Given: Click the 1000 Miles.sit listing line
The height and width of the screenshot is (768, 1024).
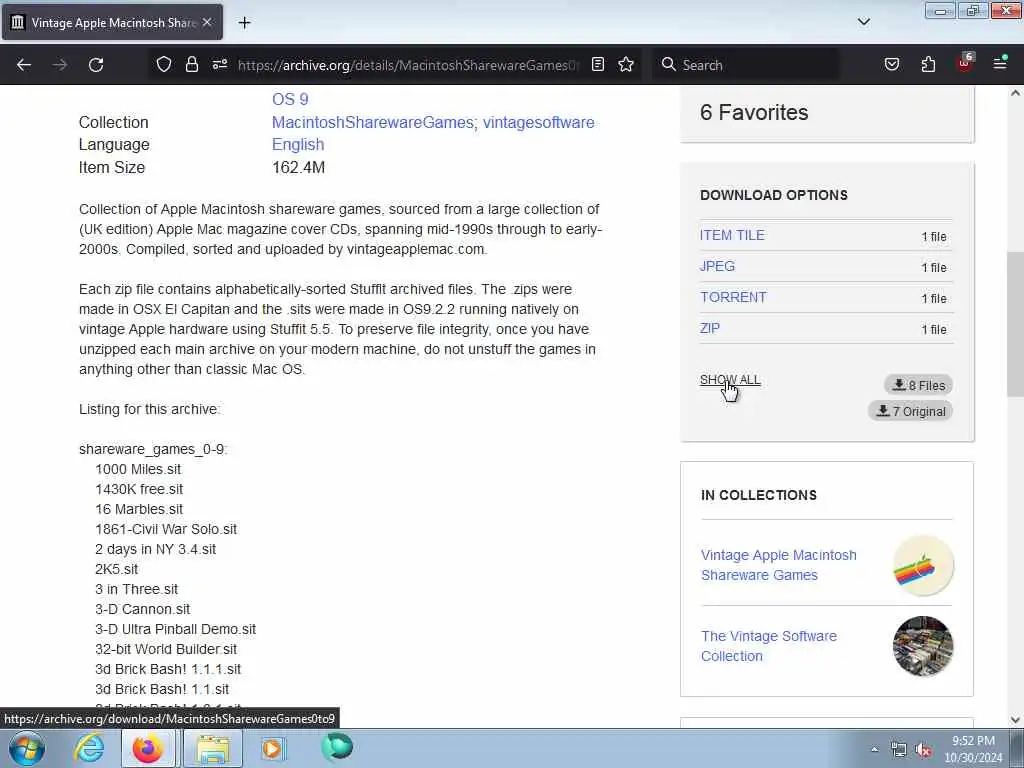Looking at the screenshot, I should (138, 469).
